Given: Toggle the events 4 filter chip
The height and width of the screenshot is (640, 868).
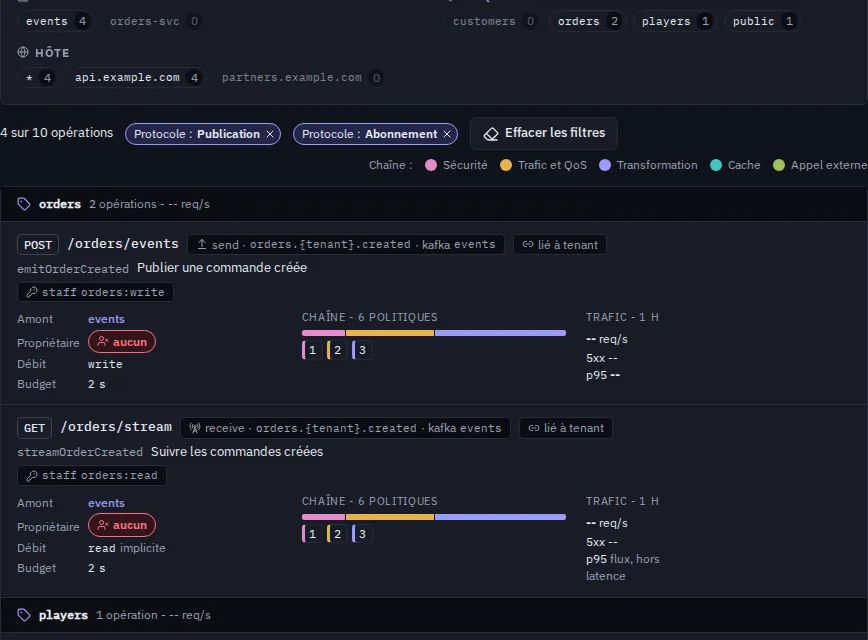Looking at the screenshot, I should tap(55, 21).
